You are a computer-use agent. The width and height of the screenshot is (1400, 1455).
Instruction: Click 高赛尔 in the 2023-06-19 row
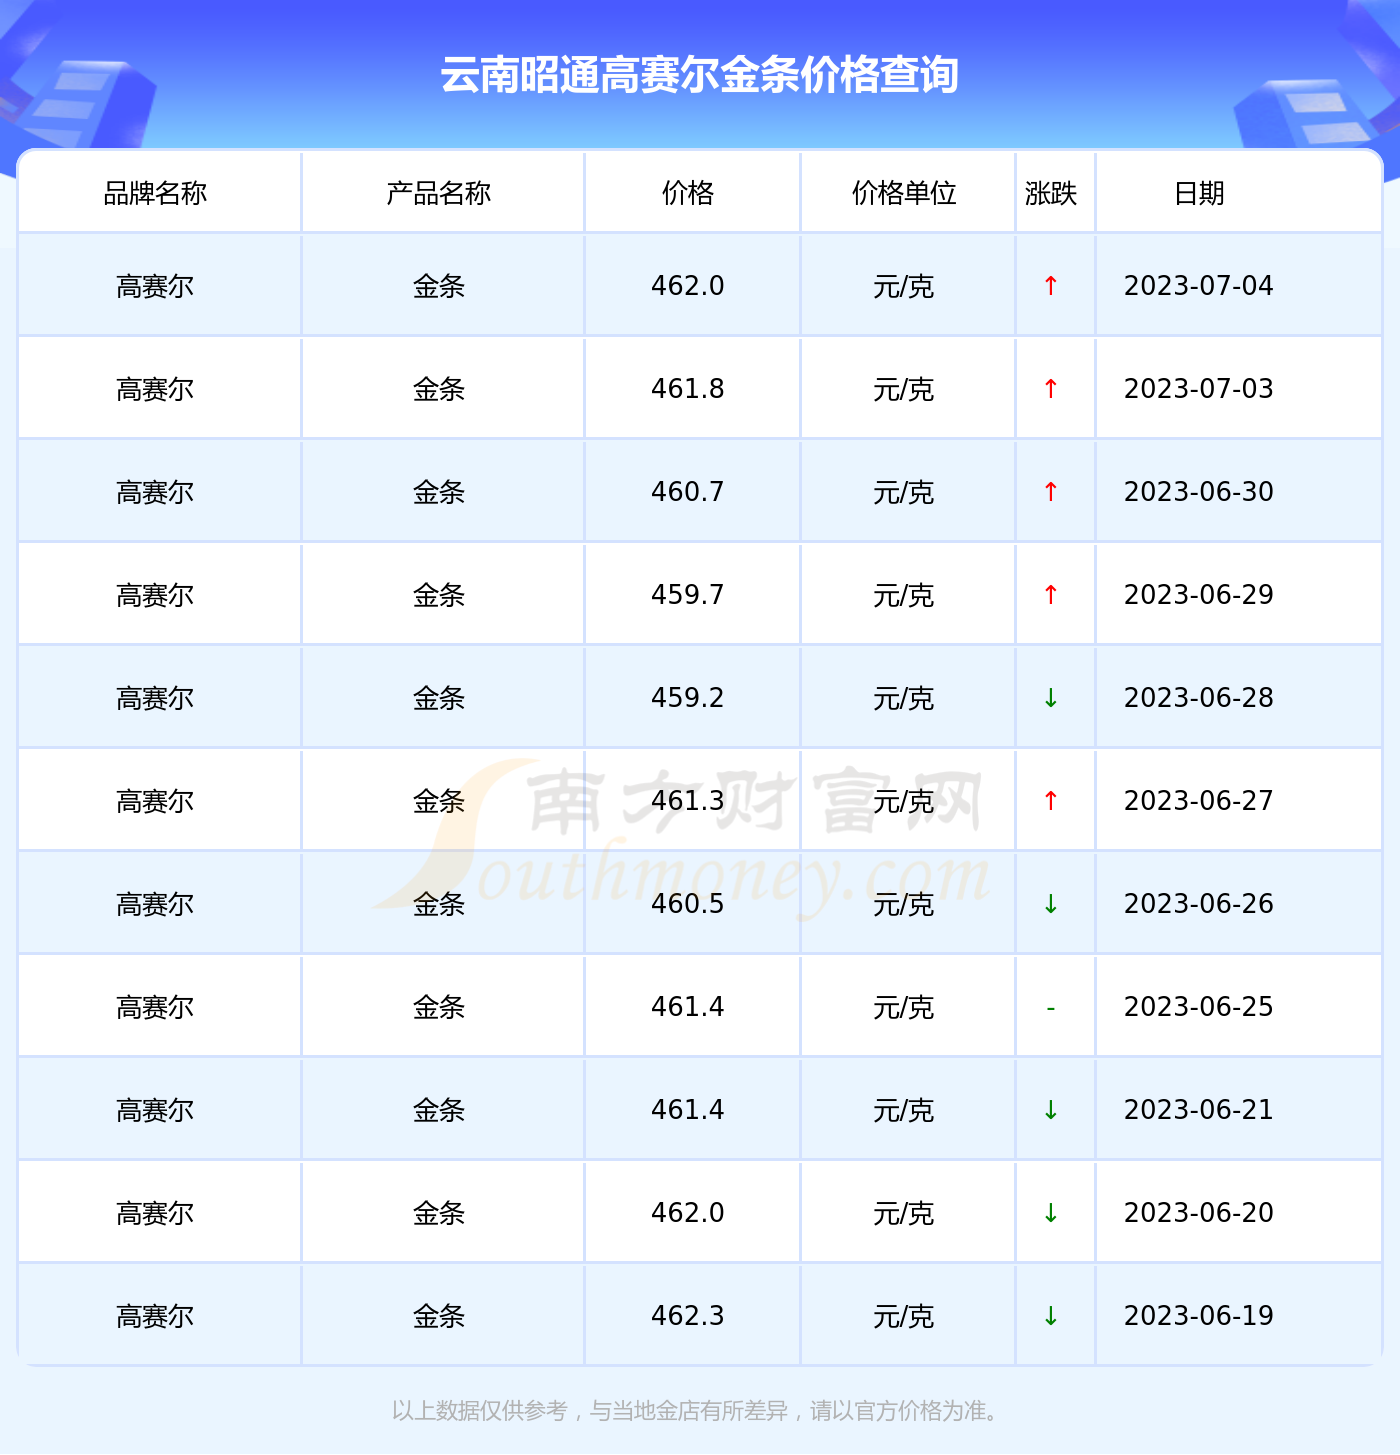coord(155,1317)
